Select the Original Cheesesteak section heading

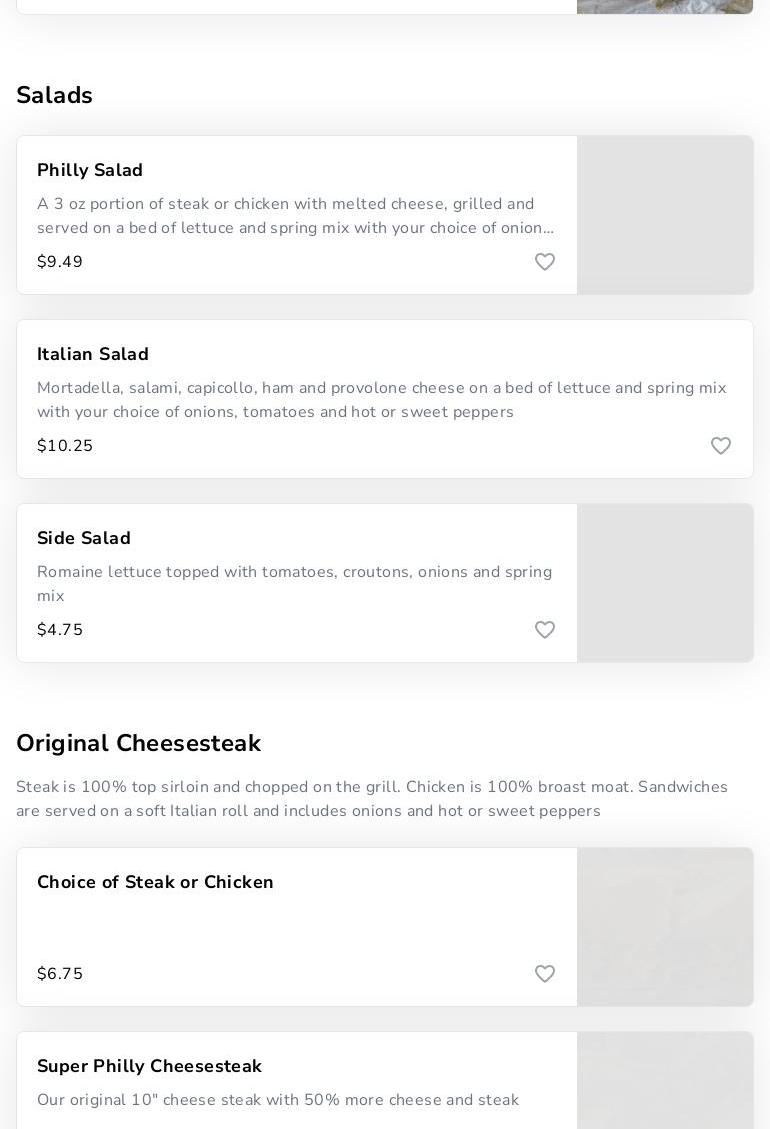tap(138, 743)
